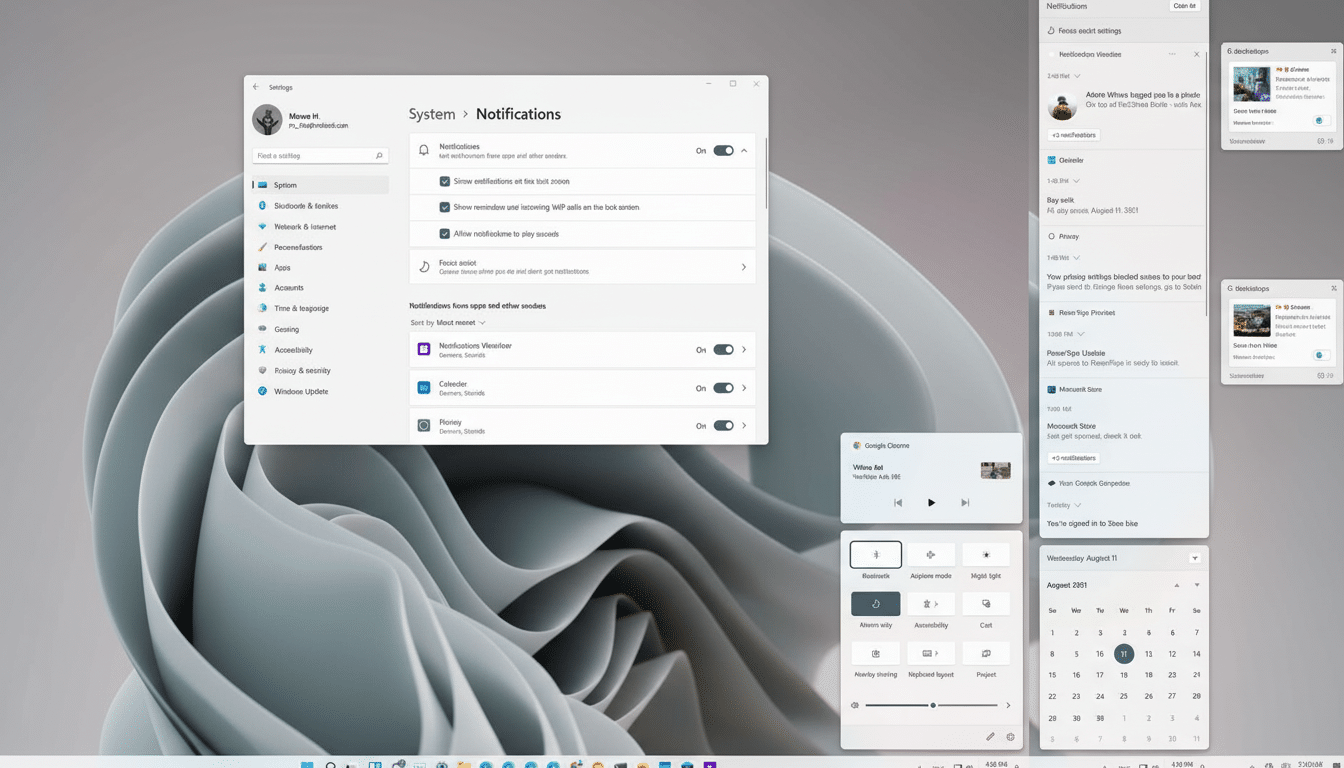
Task: Adjust the volume slider in quick settings
Action: tap(931, 705)
